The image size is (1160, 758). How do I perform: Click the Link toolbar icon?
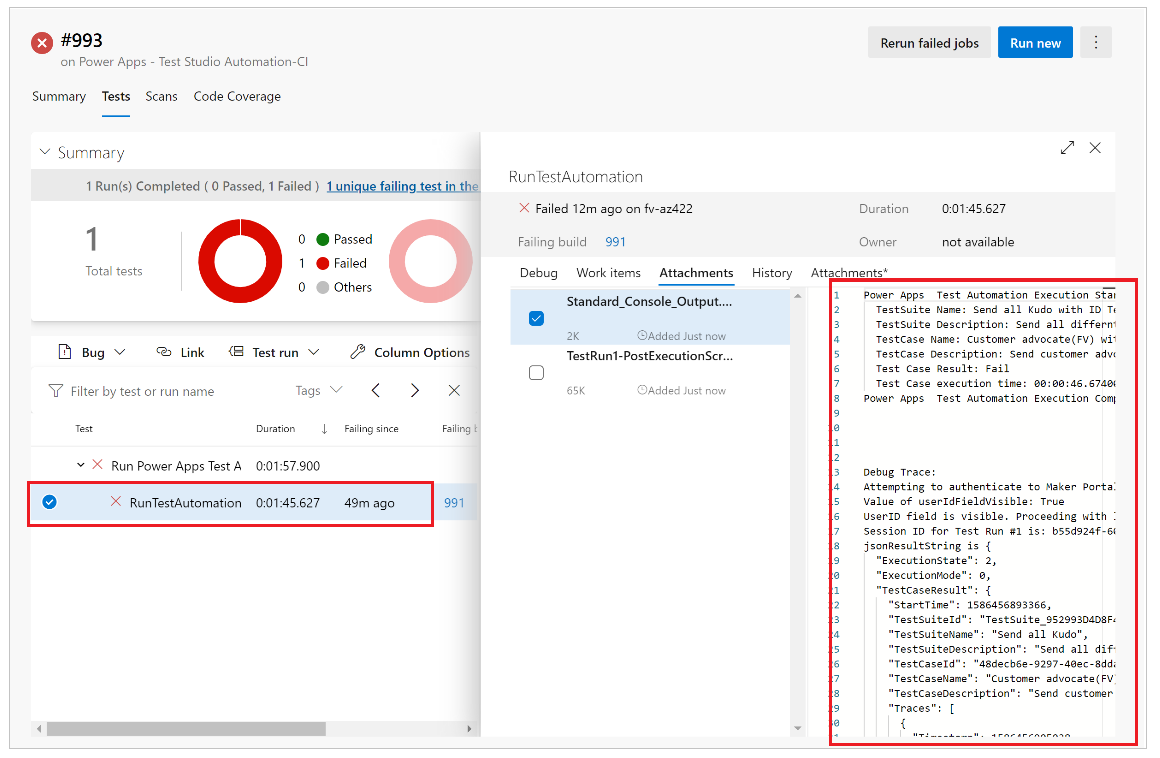click(165, 352)
